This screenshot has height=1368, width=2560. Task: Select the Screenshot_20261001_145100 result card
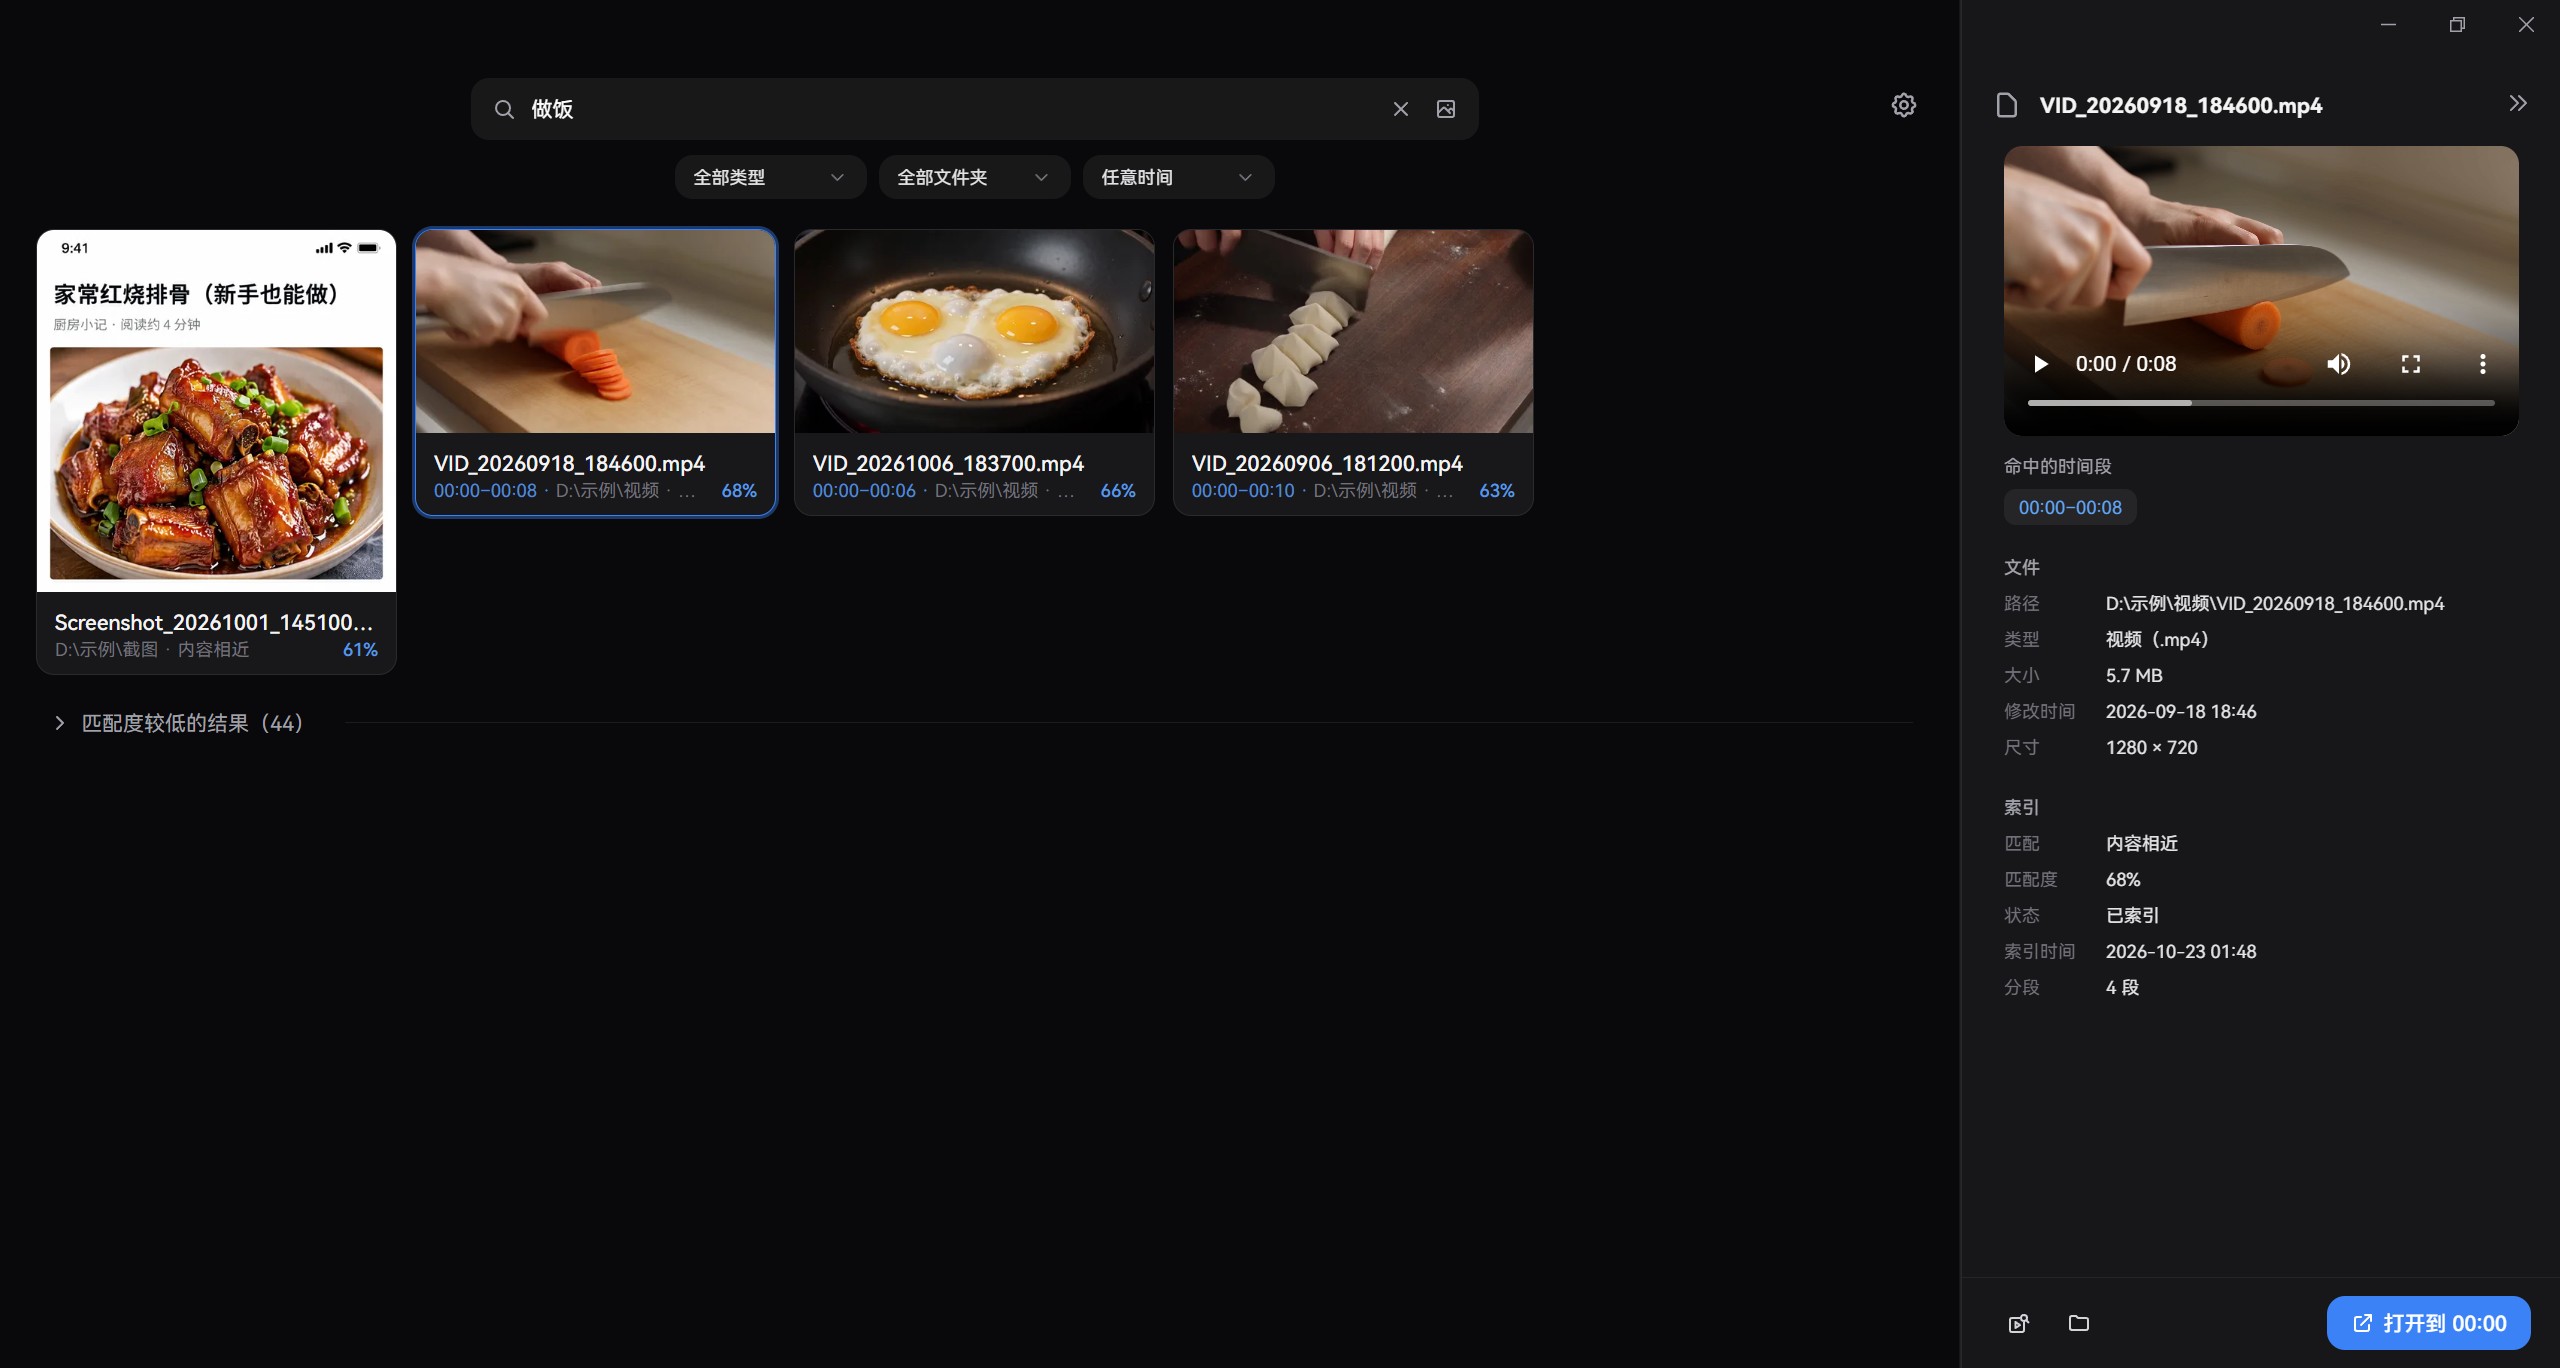pos(216,452)
